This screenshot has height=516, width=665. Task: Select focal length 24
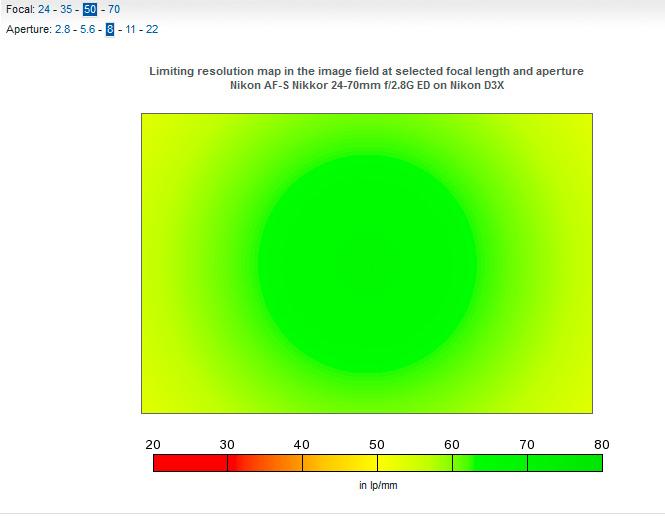tap(44, 9)
